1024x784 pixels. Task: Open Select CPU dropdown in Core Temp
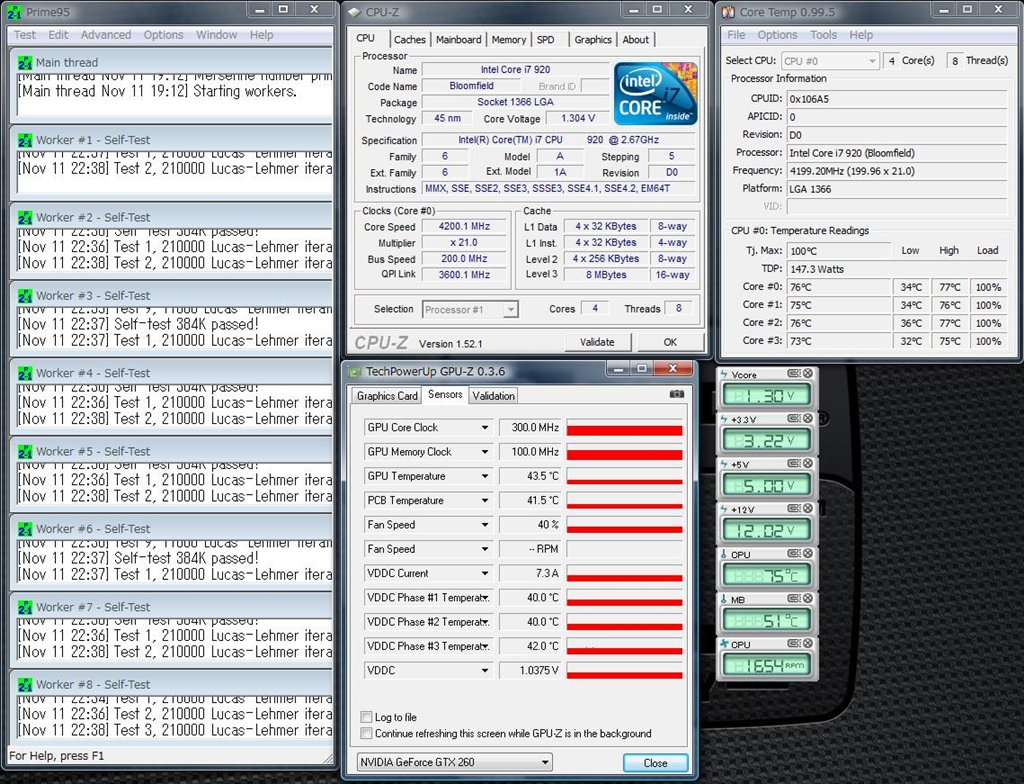pos(870,61)
